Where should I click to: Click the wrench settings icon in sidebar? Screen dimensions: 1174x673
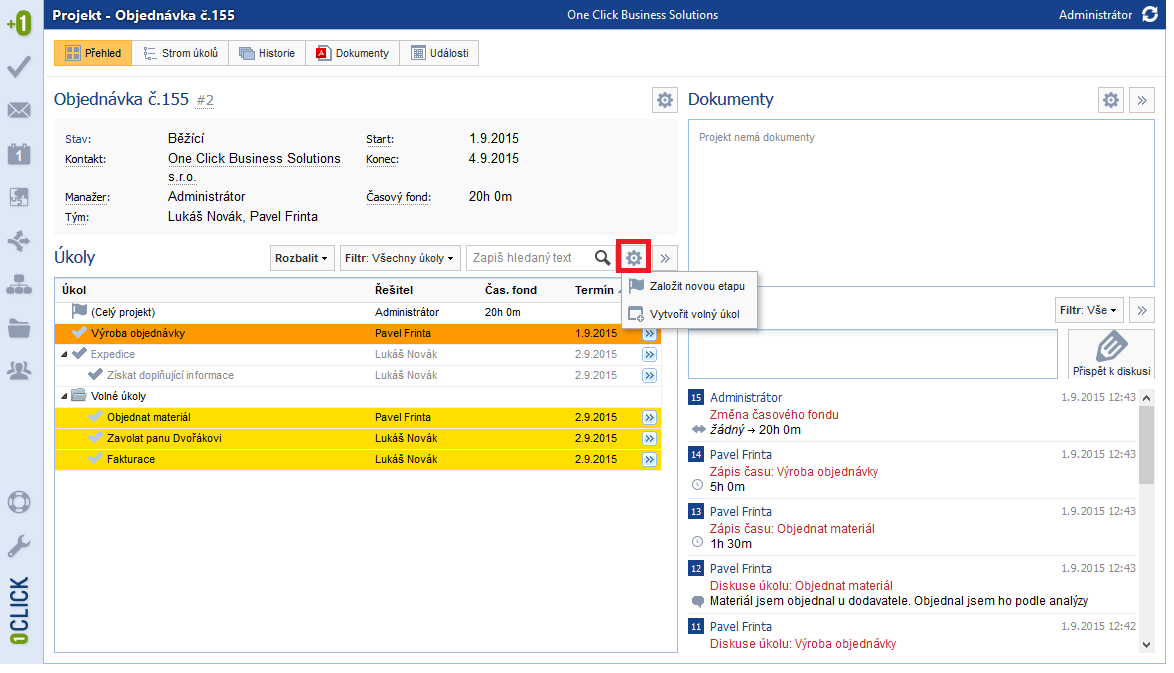(x=18, y=545)
